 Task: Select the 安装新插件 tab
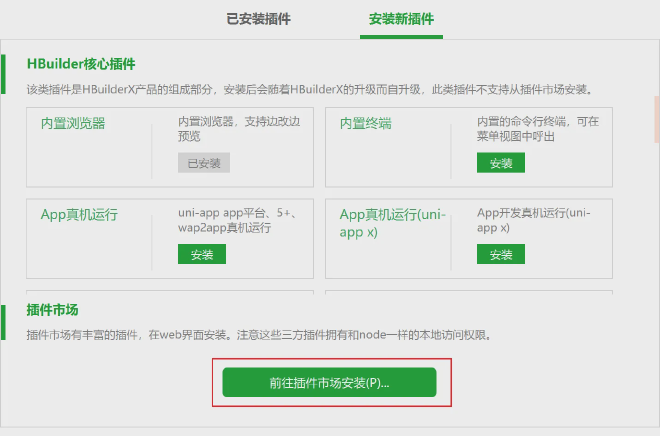(401, 19)
